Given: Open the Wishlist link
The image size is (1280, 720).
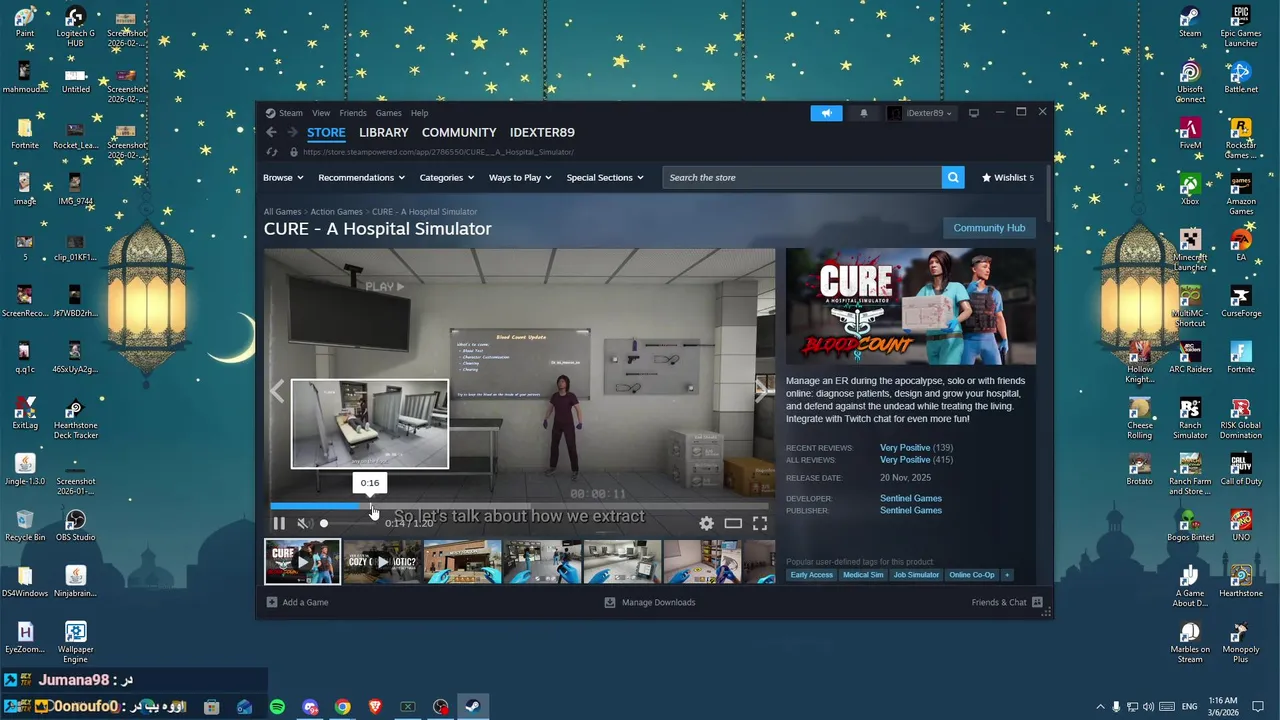Looking at the screenshot, I should 1008,177.
